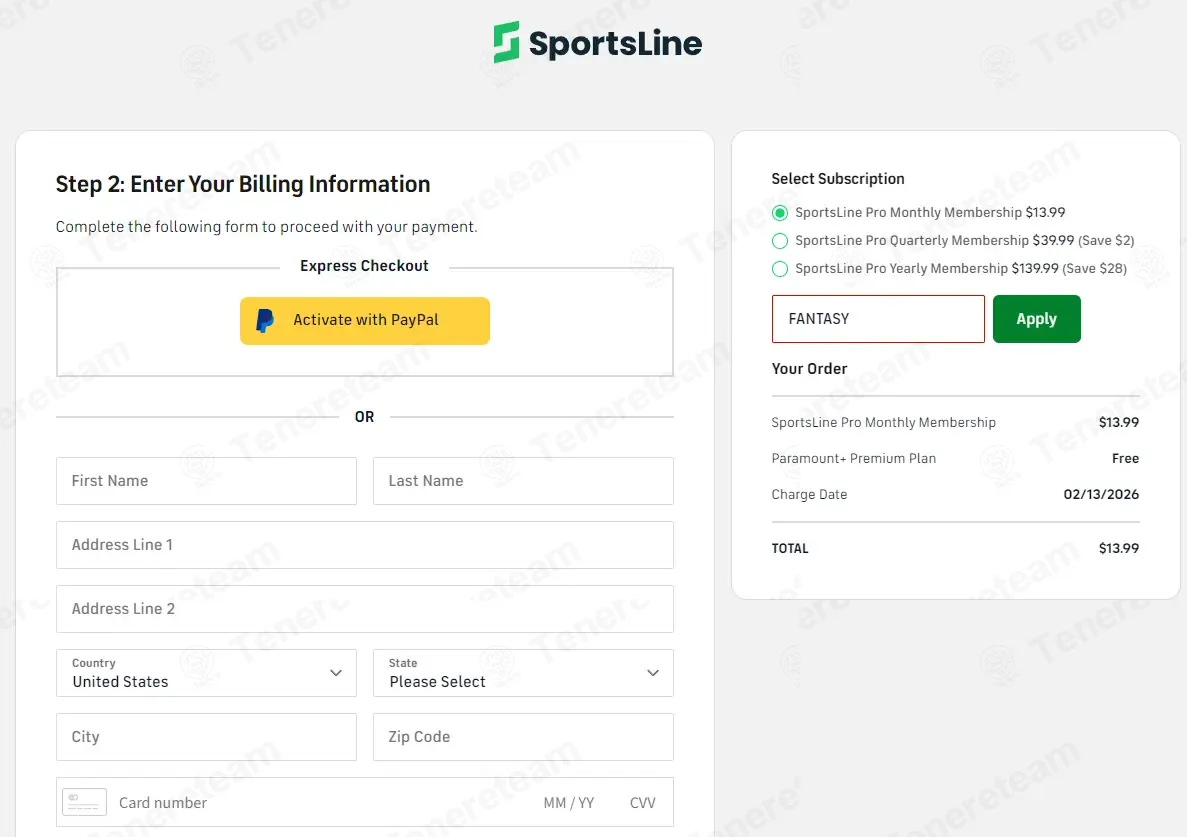Screen dimensions: 1187x837
Task: Click the PayPal logo icon
Action: click(265, 321)
